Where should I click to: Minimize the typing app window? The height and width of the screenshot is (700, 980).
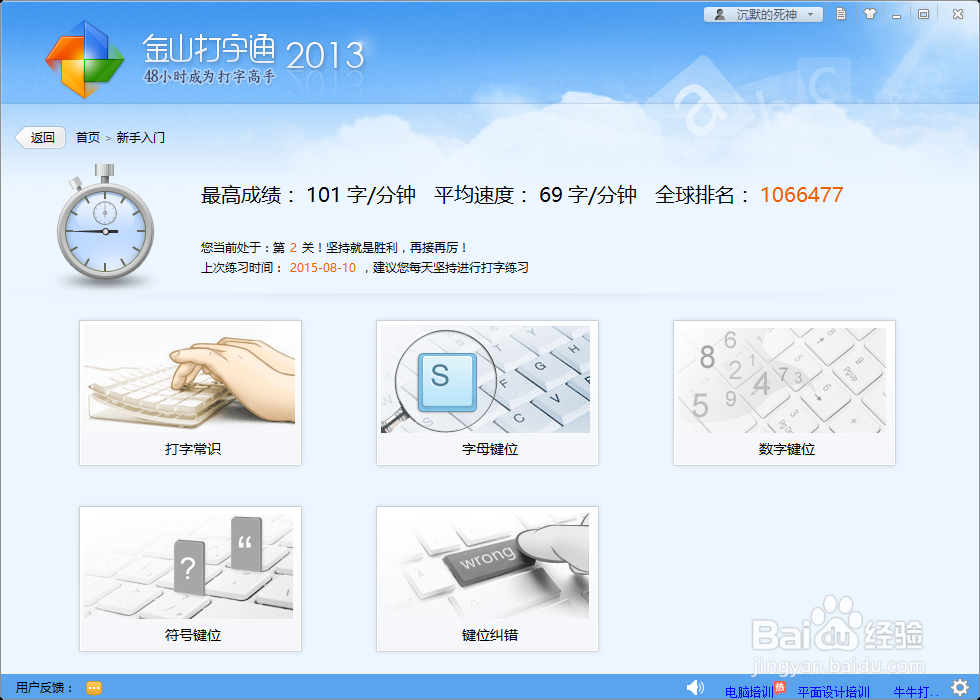[896, 15]
